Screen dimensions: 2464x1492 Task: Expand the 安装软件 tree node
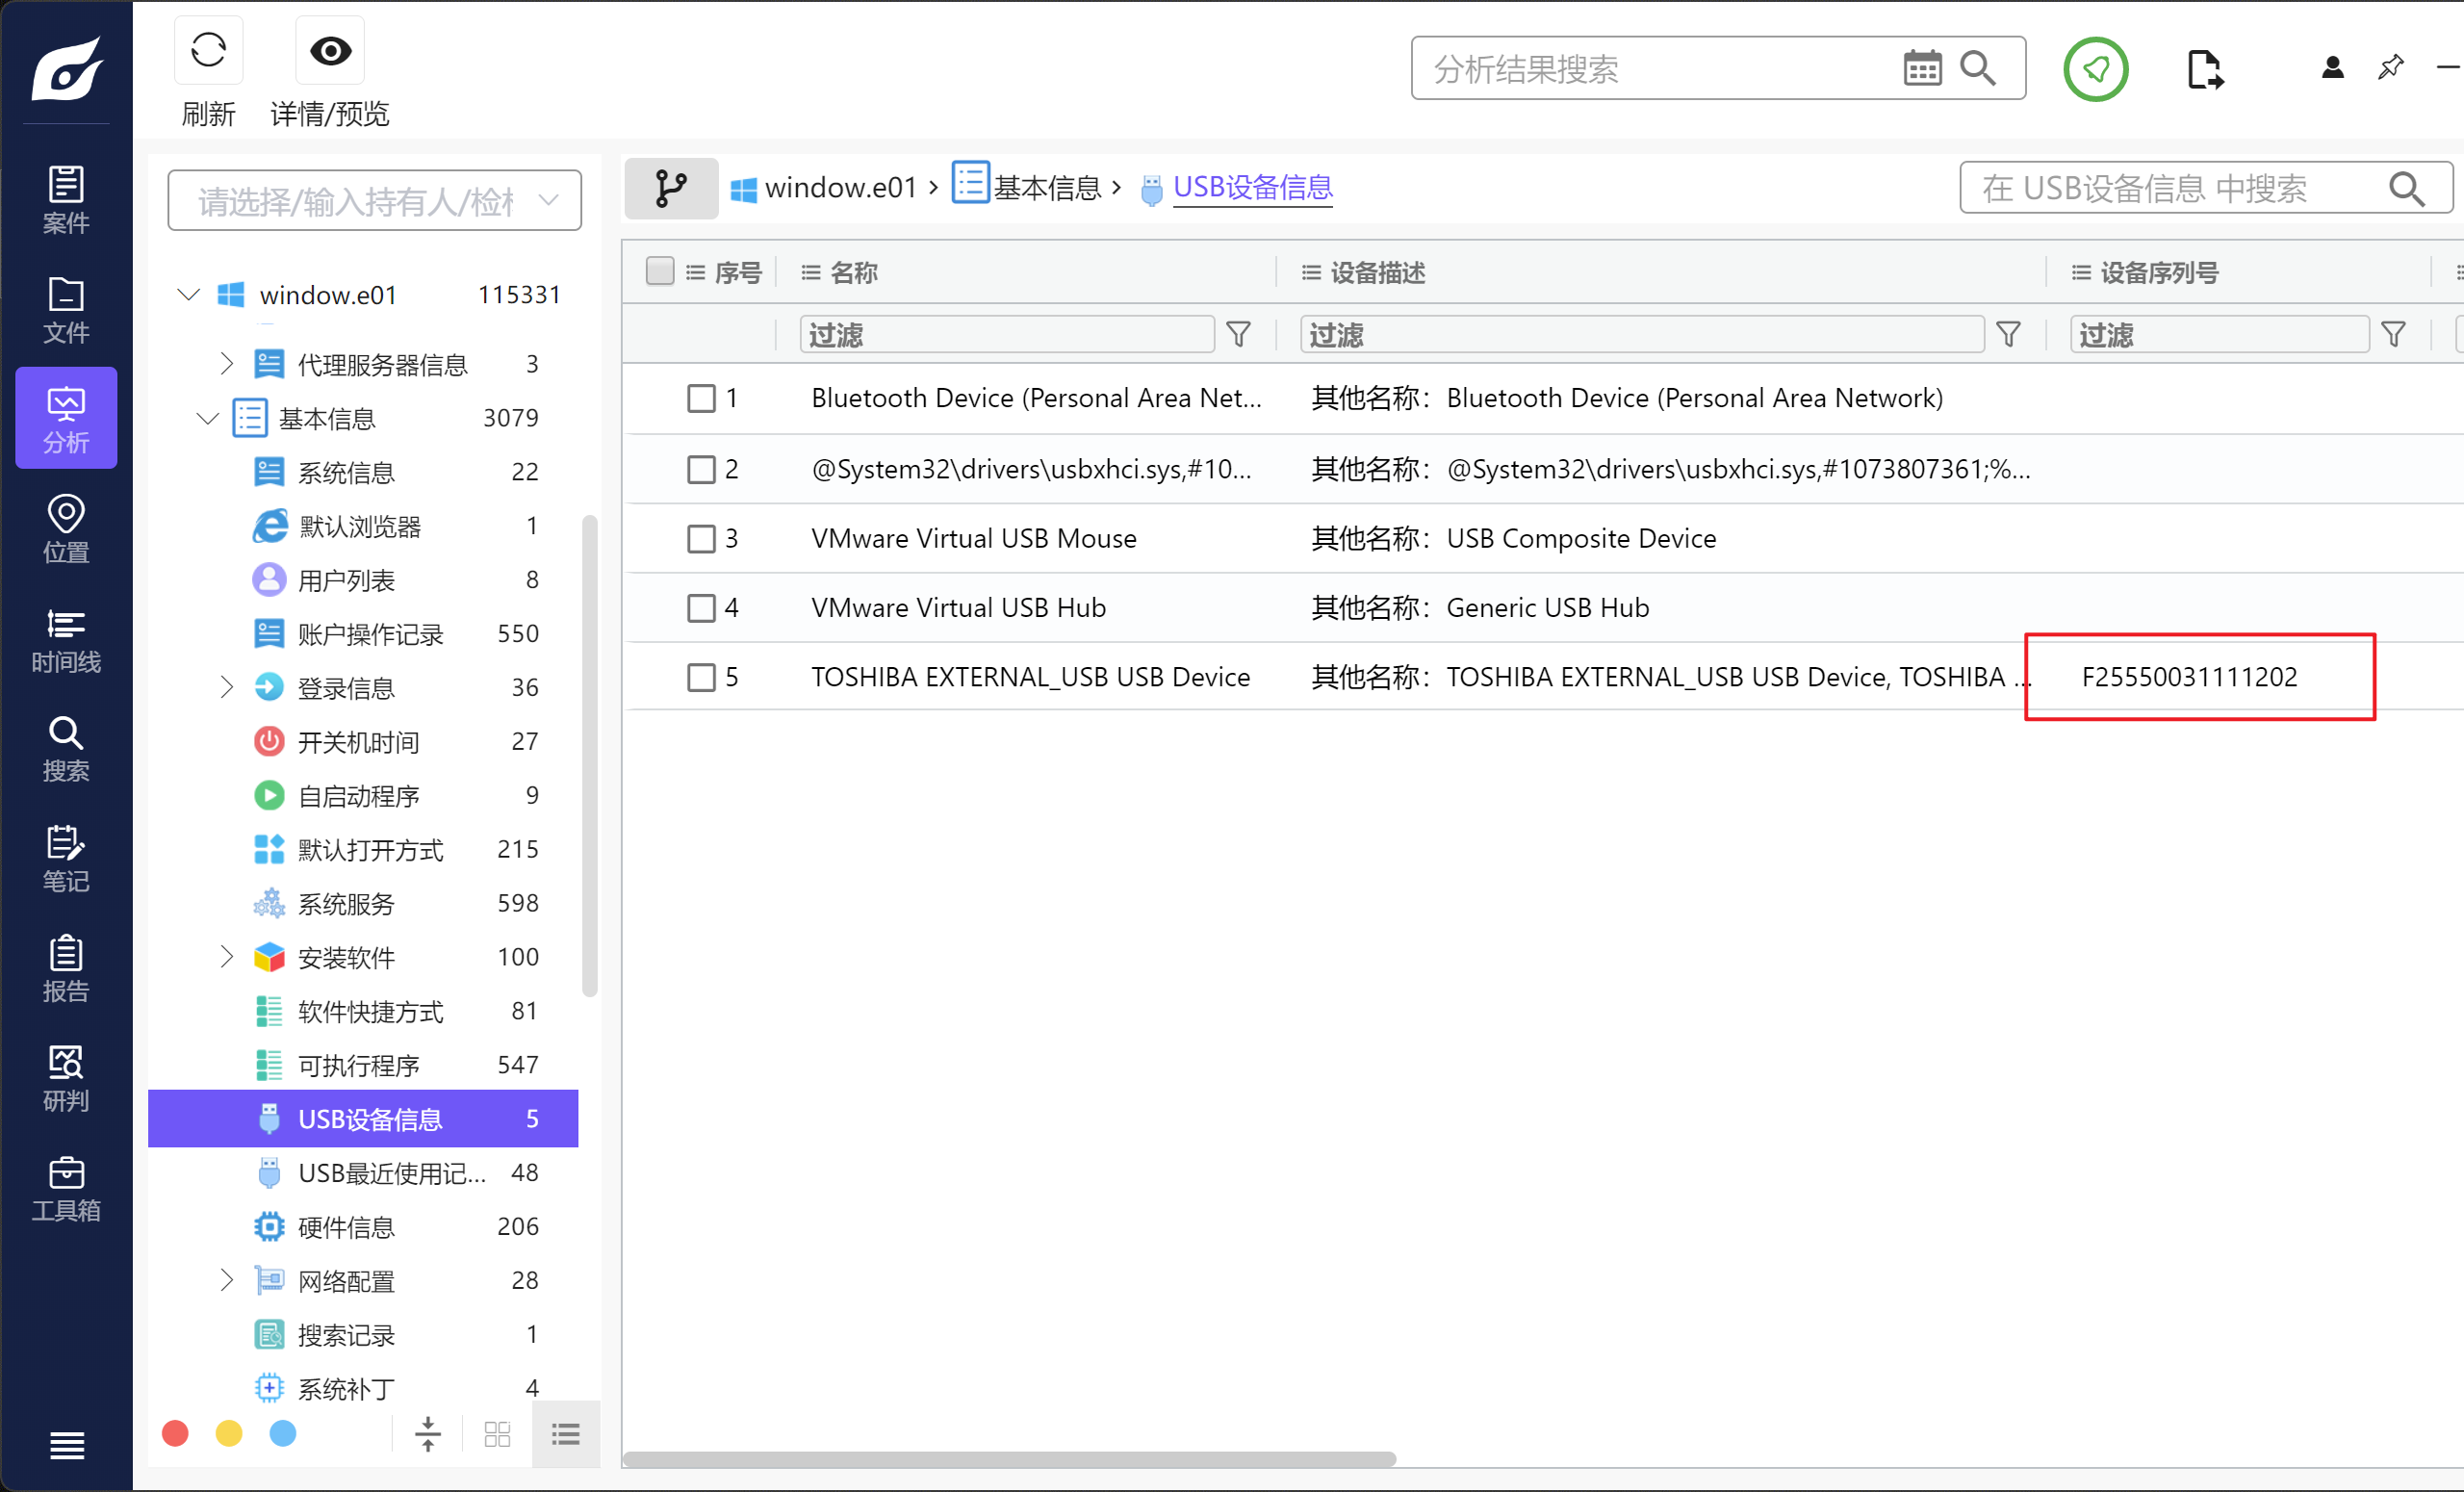coord(226,957)
